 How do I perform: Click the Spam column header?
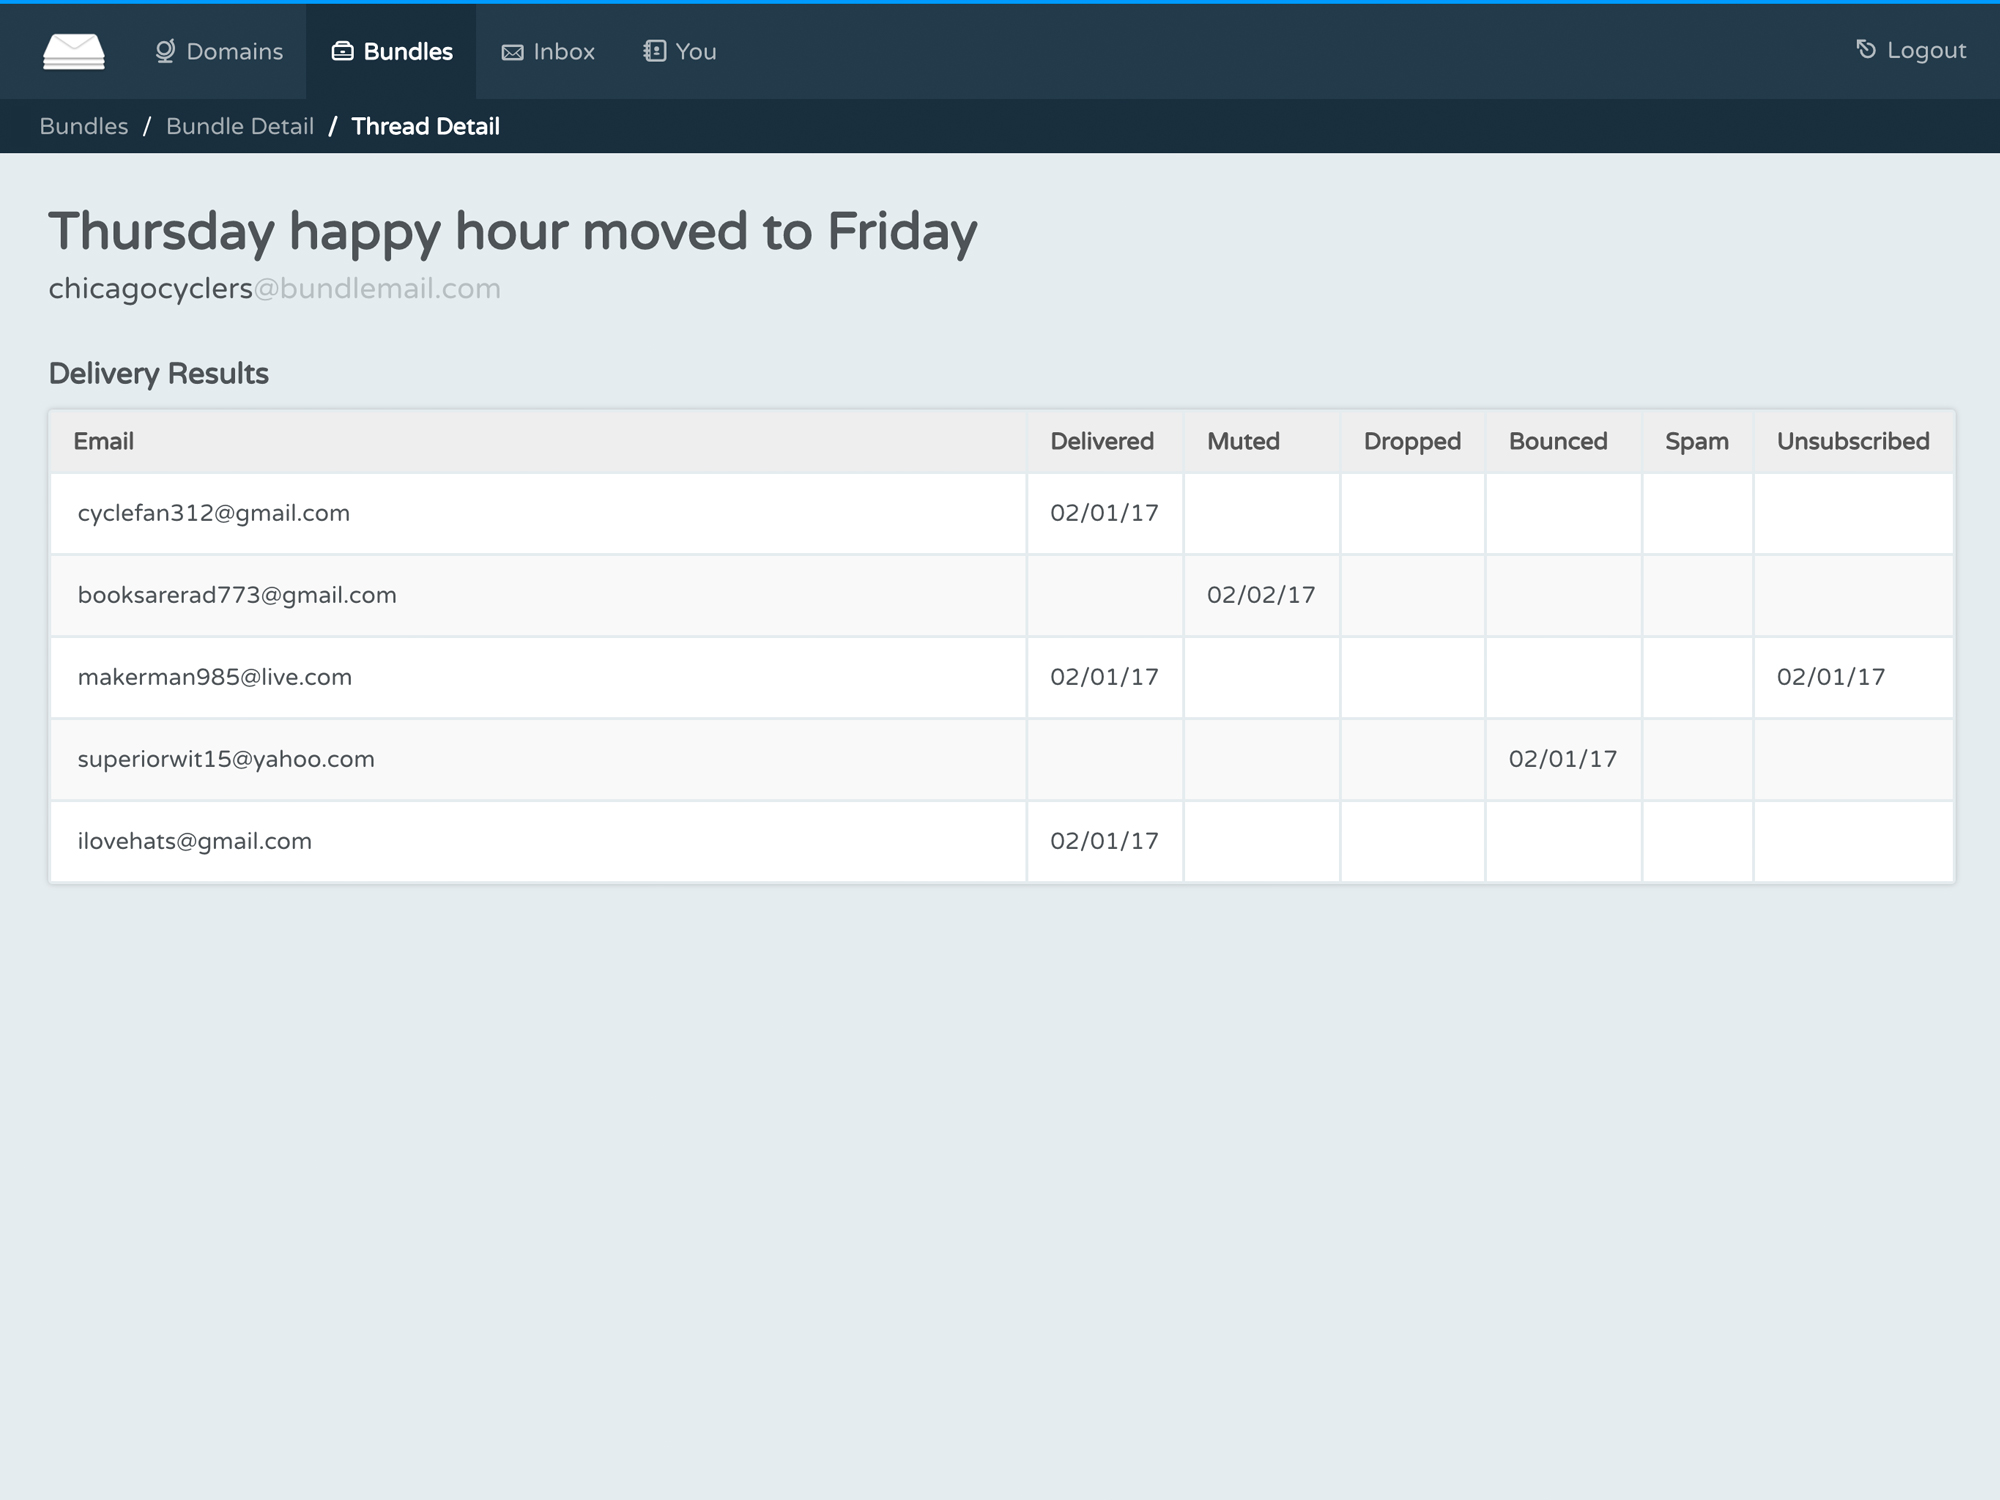point(1698,441)
